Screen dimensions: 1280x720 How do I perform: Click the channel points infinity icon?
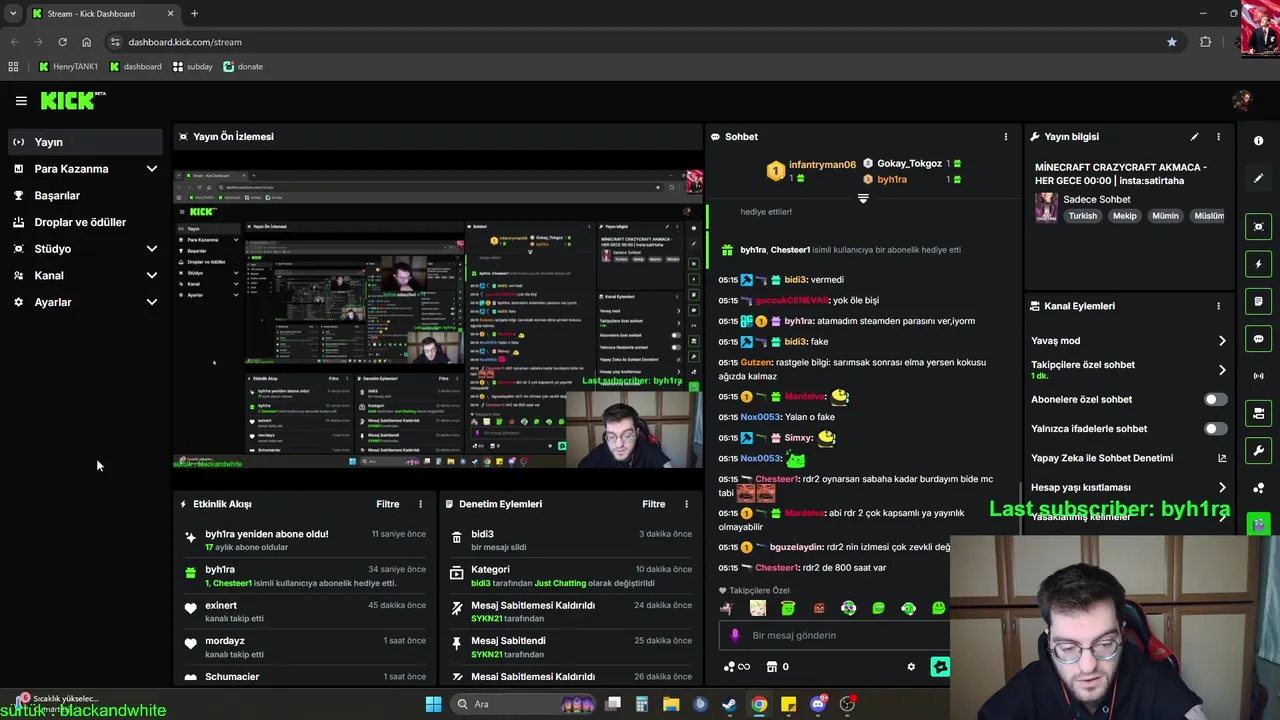pyautogui.click(x=736, y=667)
